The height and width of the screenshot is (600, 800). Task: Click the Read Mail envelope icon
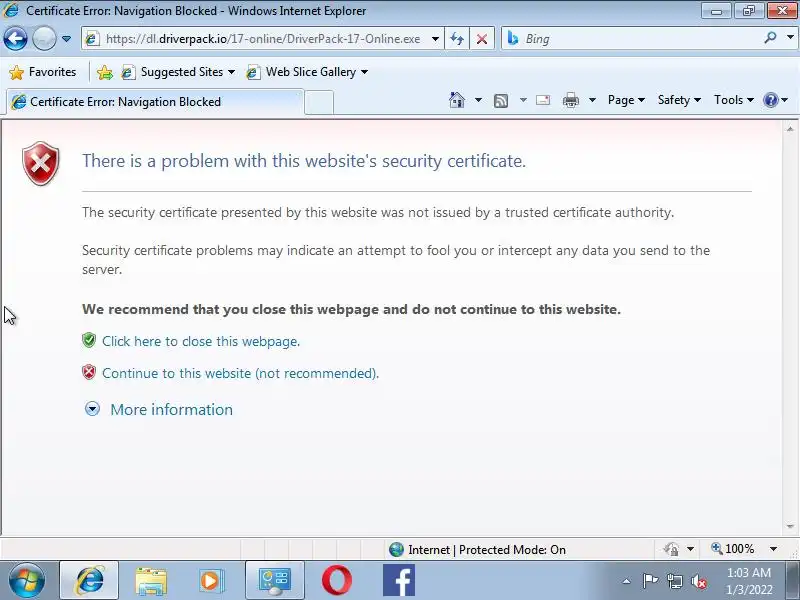(543, 100)
